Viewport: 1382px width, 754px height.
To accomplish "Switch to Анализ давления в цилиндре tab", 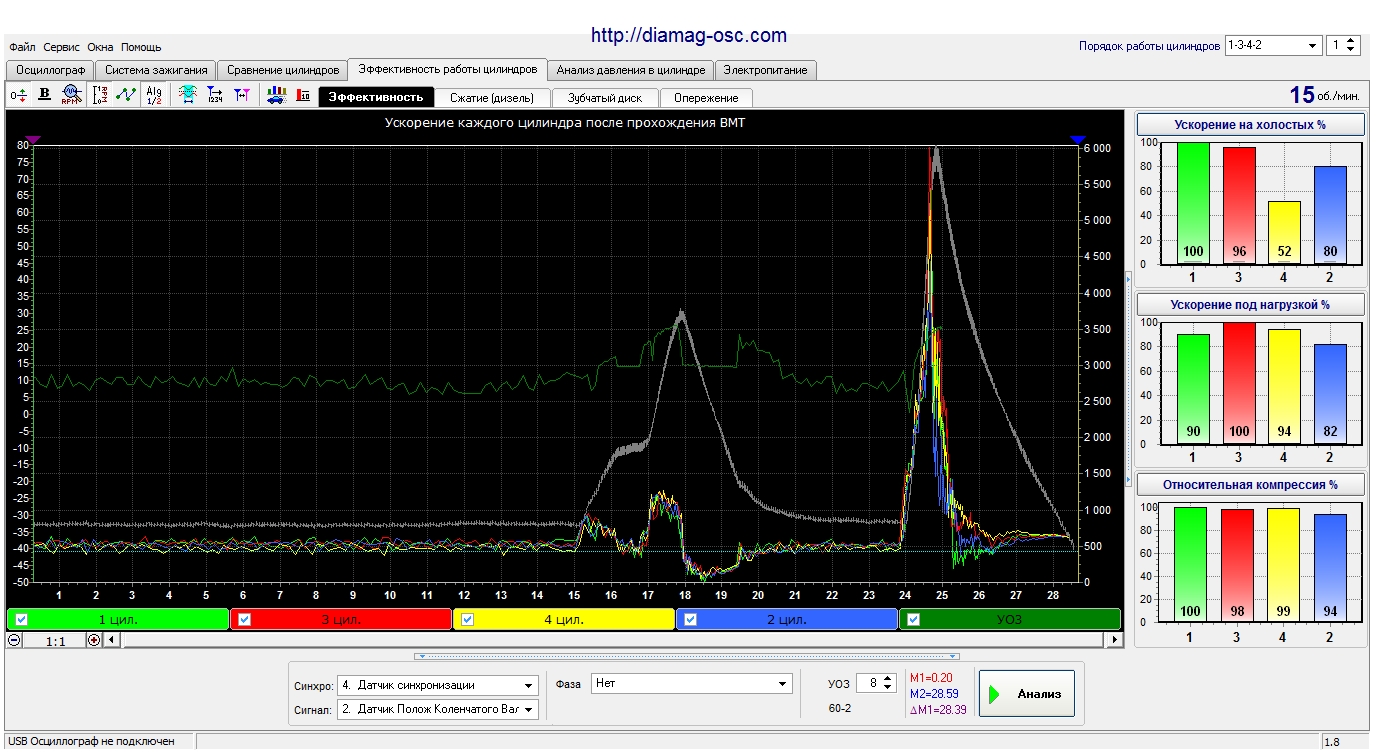I will [631, 70].
